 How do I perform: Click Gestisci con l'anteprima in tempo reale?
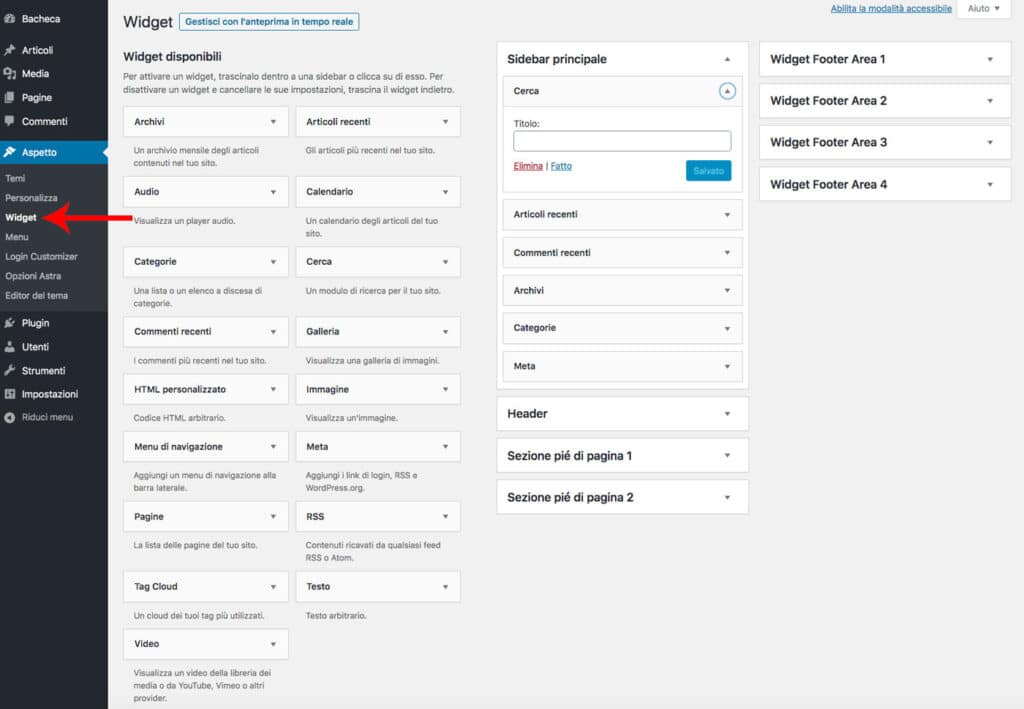point(268,20)
